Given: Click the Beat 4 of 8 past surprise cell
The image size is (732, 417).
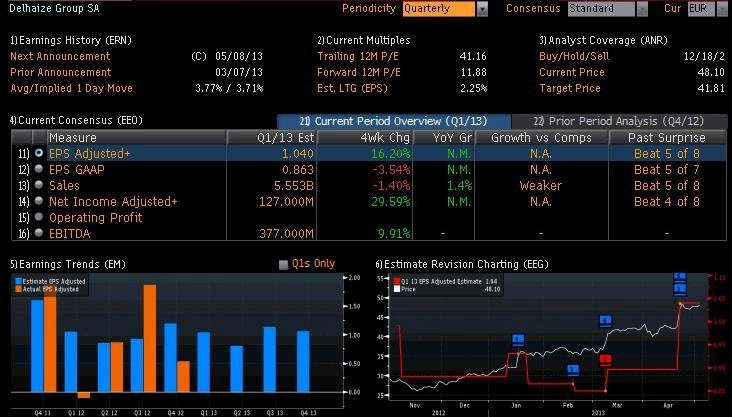Looking at the screenshot, I should [667, 201].
